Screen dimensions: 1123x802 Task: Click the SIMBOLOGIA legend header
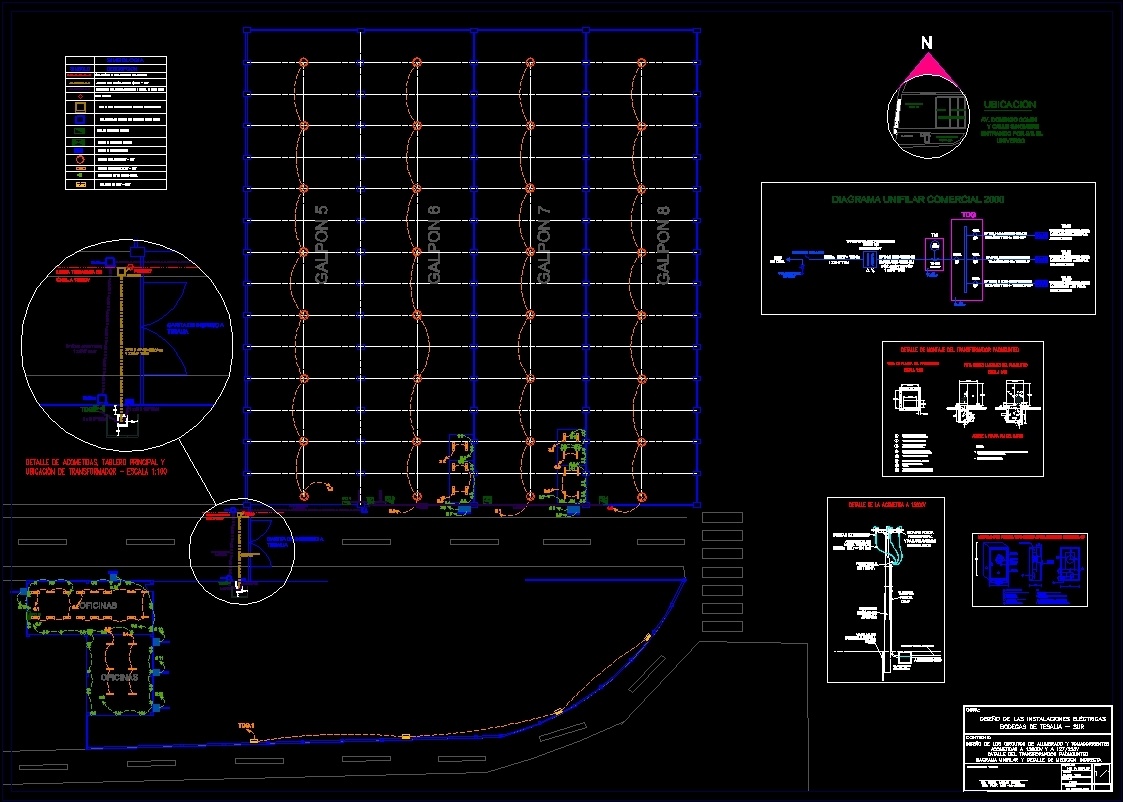(x=125, y=60)
